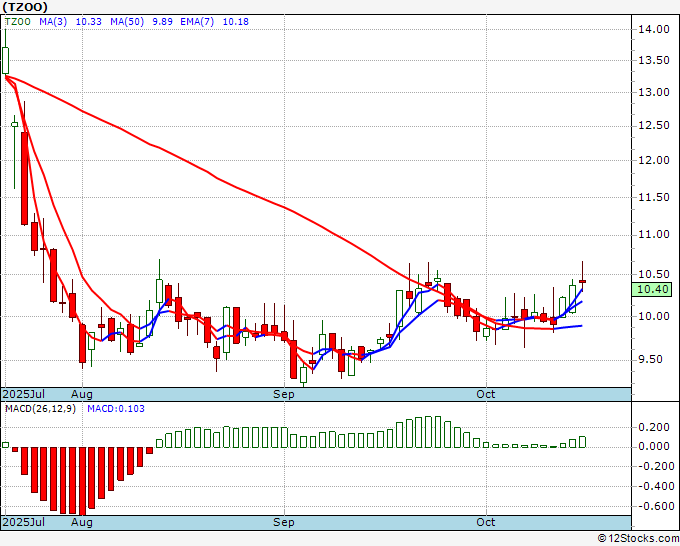Viewport: 680px width, 546px height.
Task: Click the MA(3) value 10.33
Action: pos(88,22)
